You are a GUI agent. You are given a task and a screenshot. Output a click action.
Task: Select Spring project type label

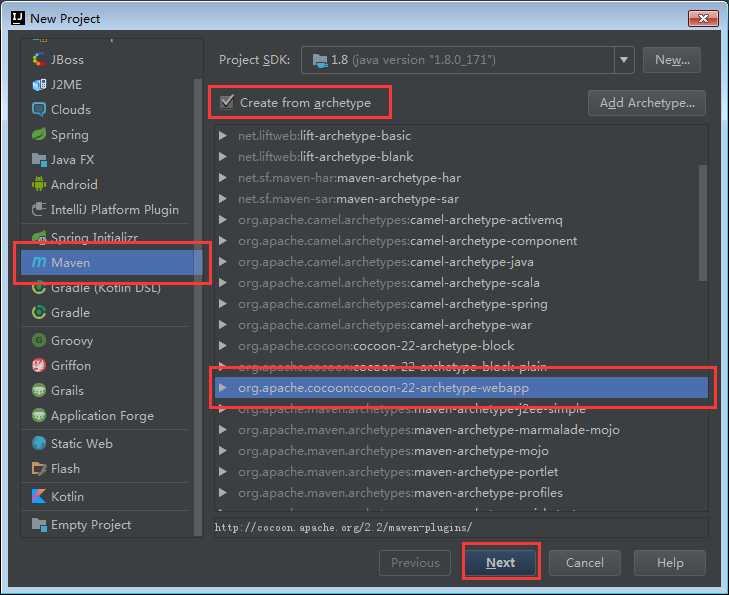pos(70,135)
